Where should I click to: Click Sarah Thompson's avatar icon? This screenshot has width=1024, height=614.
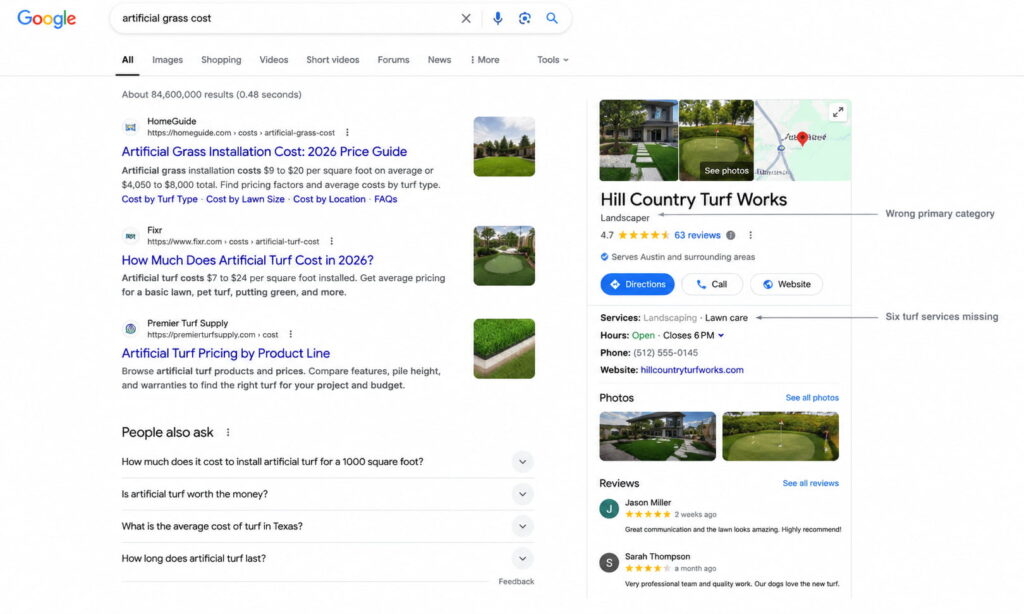pyautogui.click(x=609, y=562)
